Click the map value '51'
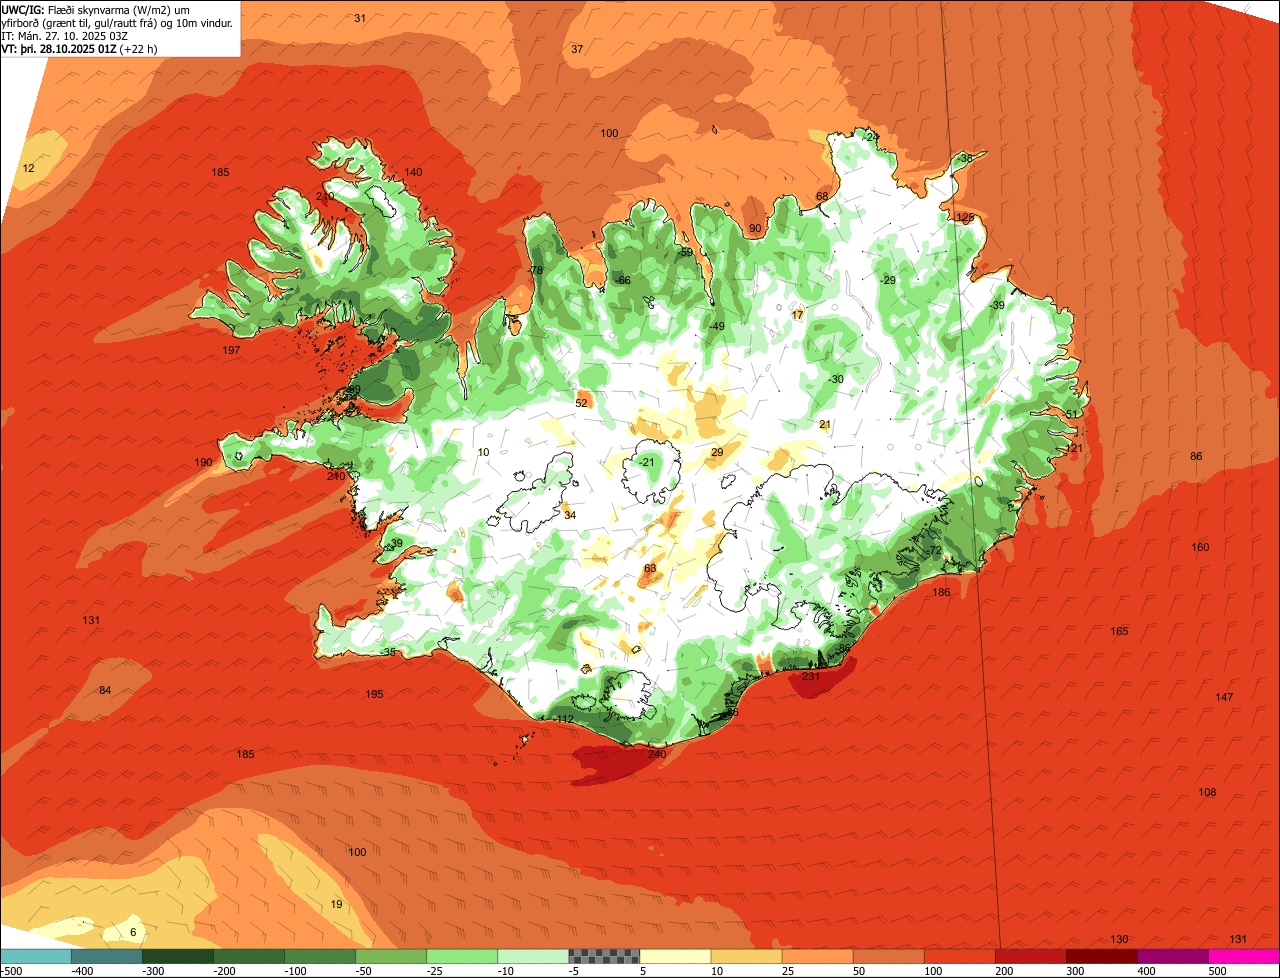The image size is (1280, 978). [x=1071, y=414]
